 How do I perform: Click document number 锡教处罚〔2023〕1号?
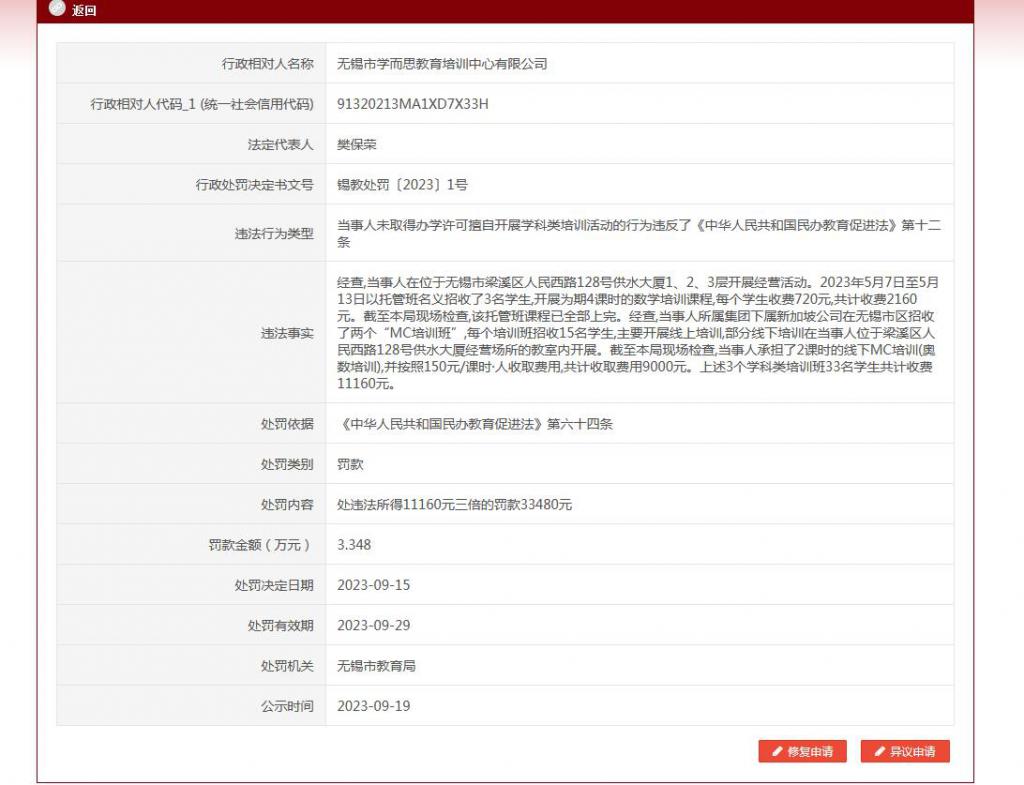(x=402, y=185)
